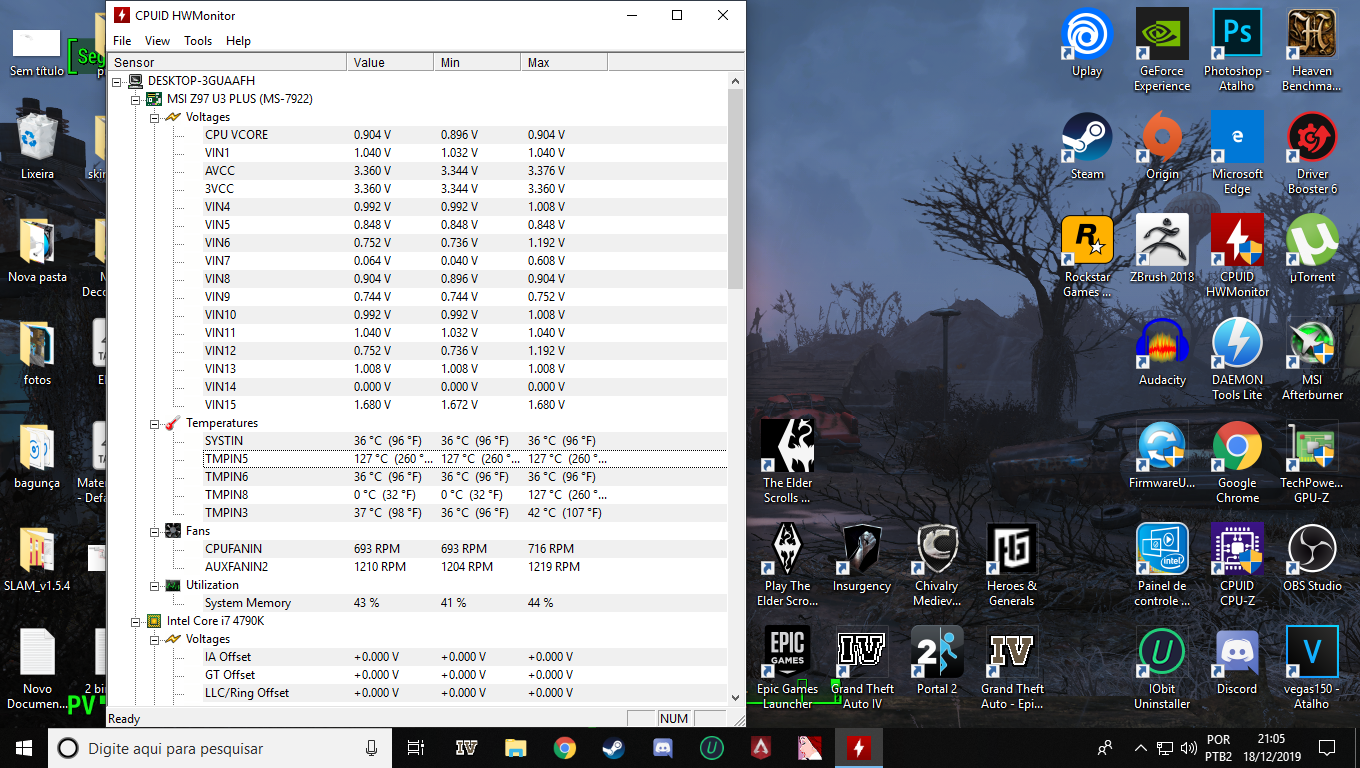
Task: Collapse the Temperatures group
Action: (153, 423)
